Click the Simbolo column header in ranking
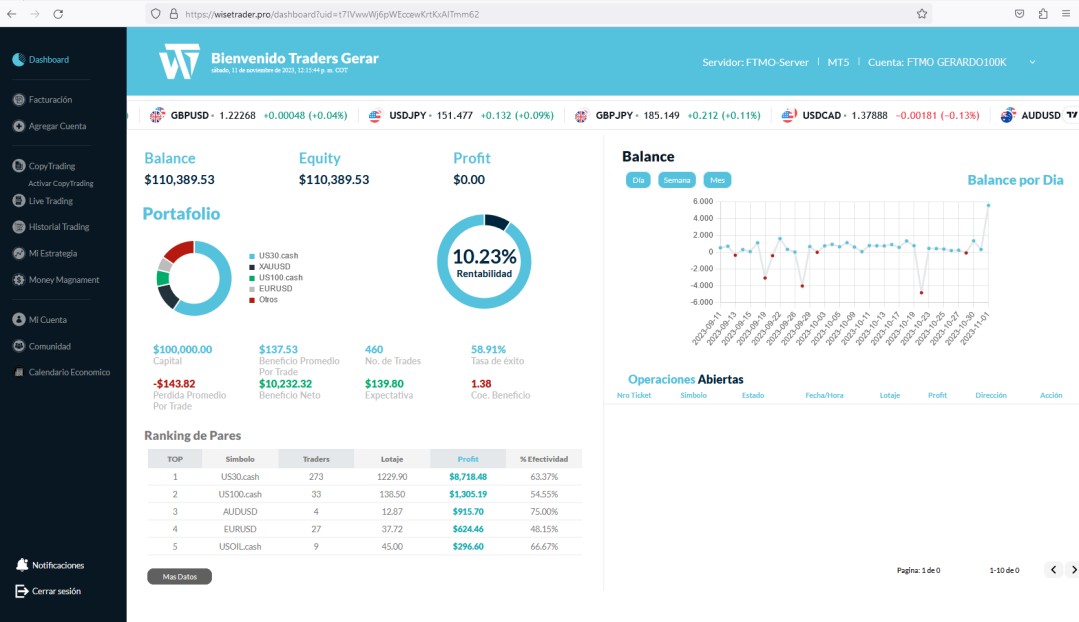 click(240, 459)
